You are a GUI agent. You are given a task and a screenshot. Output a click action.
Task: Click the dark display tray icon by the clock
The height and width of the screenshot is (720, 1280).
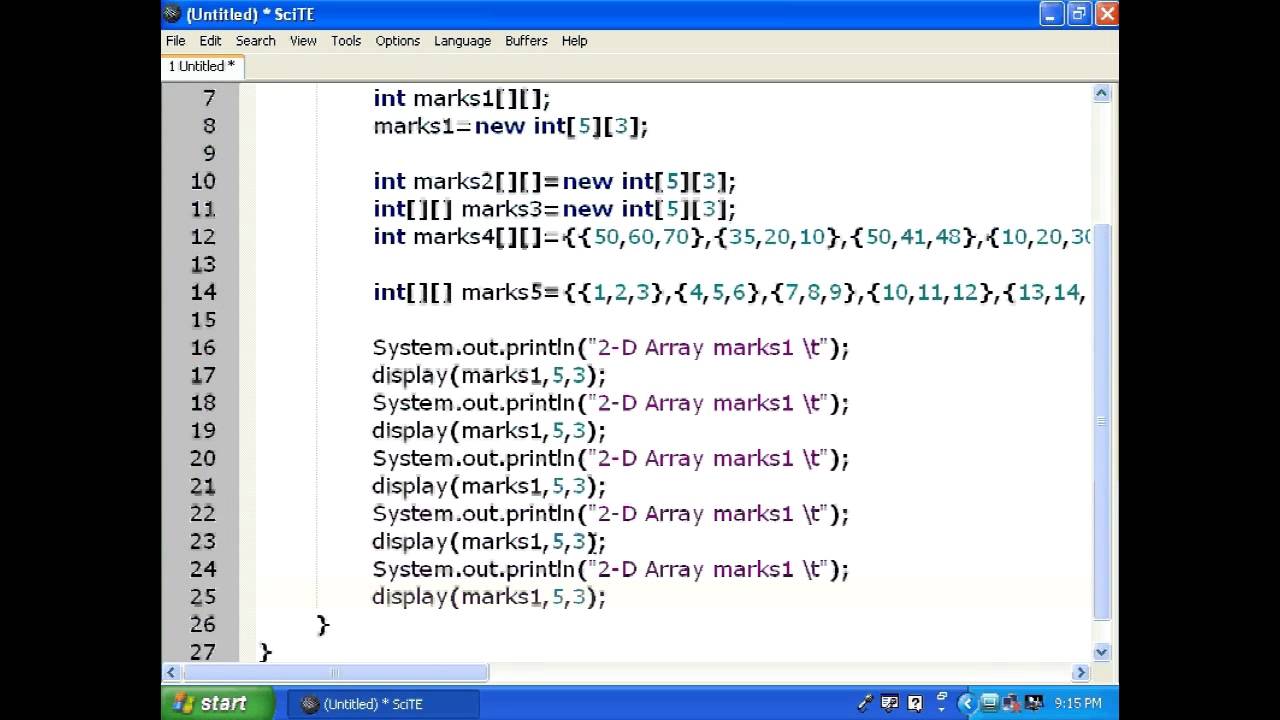pos(1034,703)
